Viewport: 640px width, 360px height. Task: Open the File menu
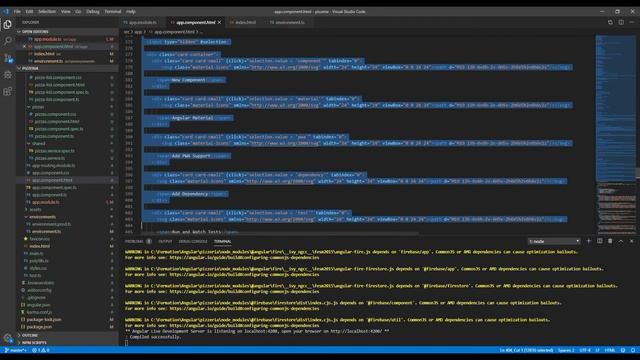point(17,11)
